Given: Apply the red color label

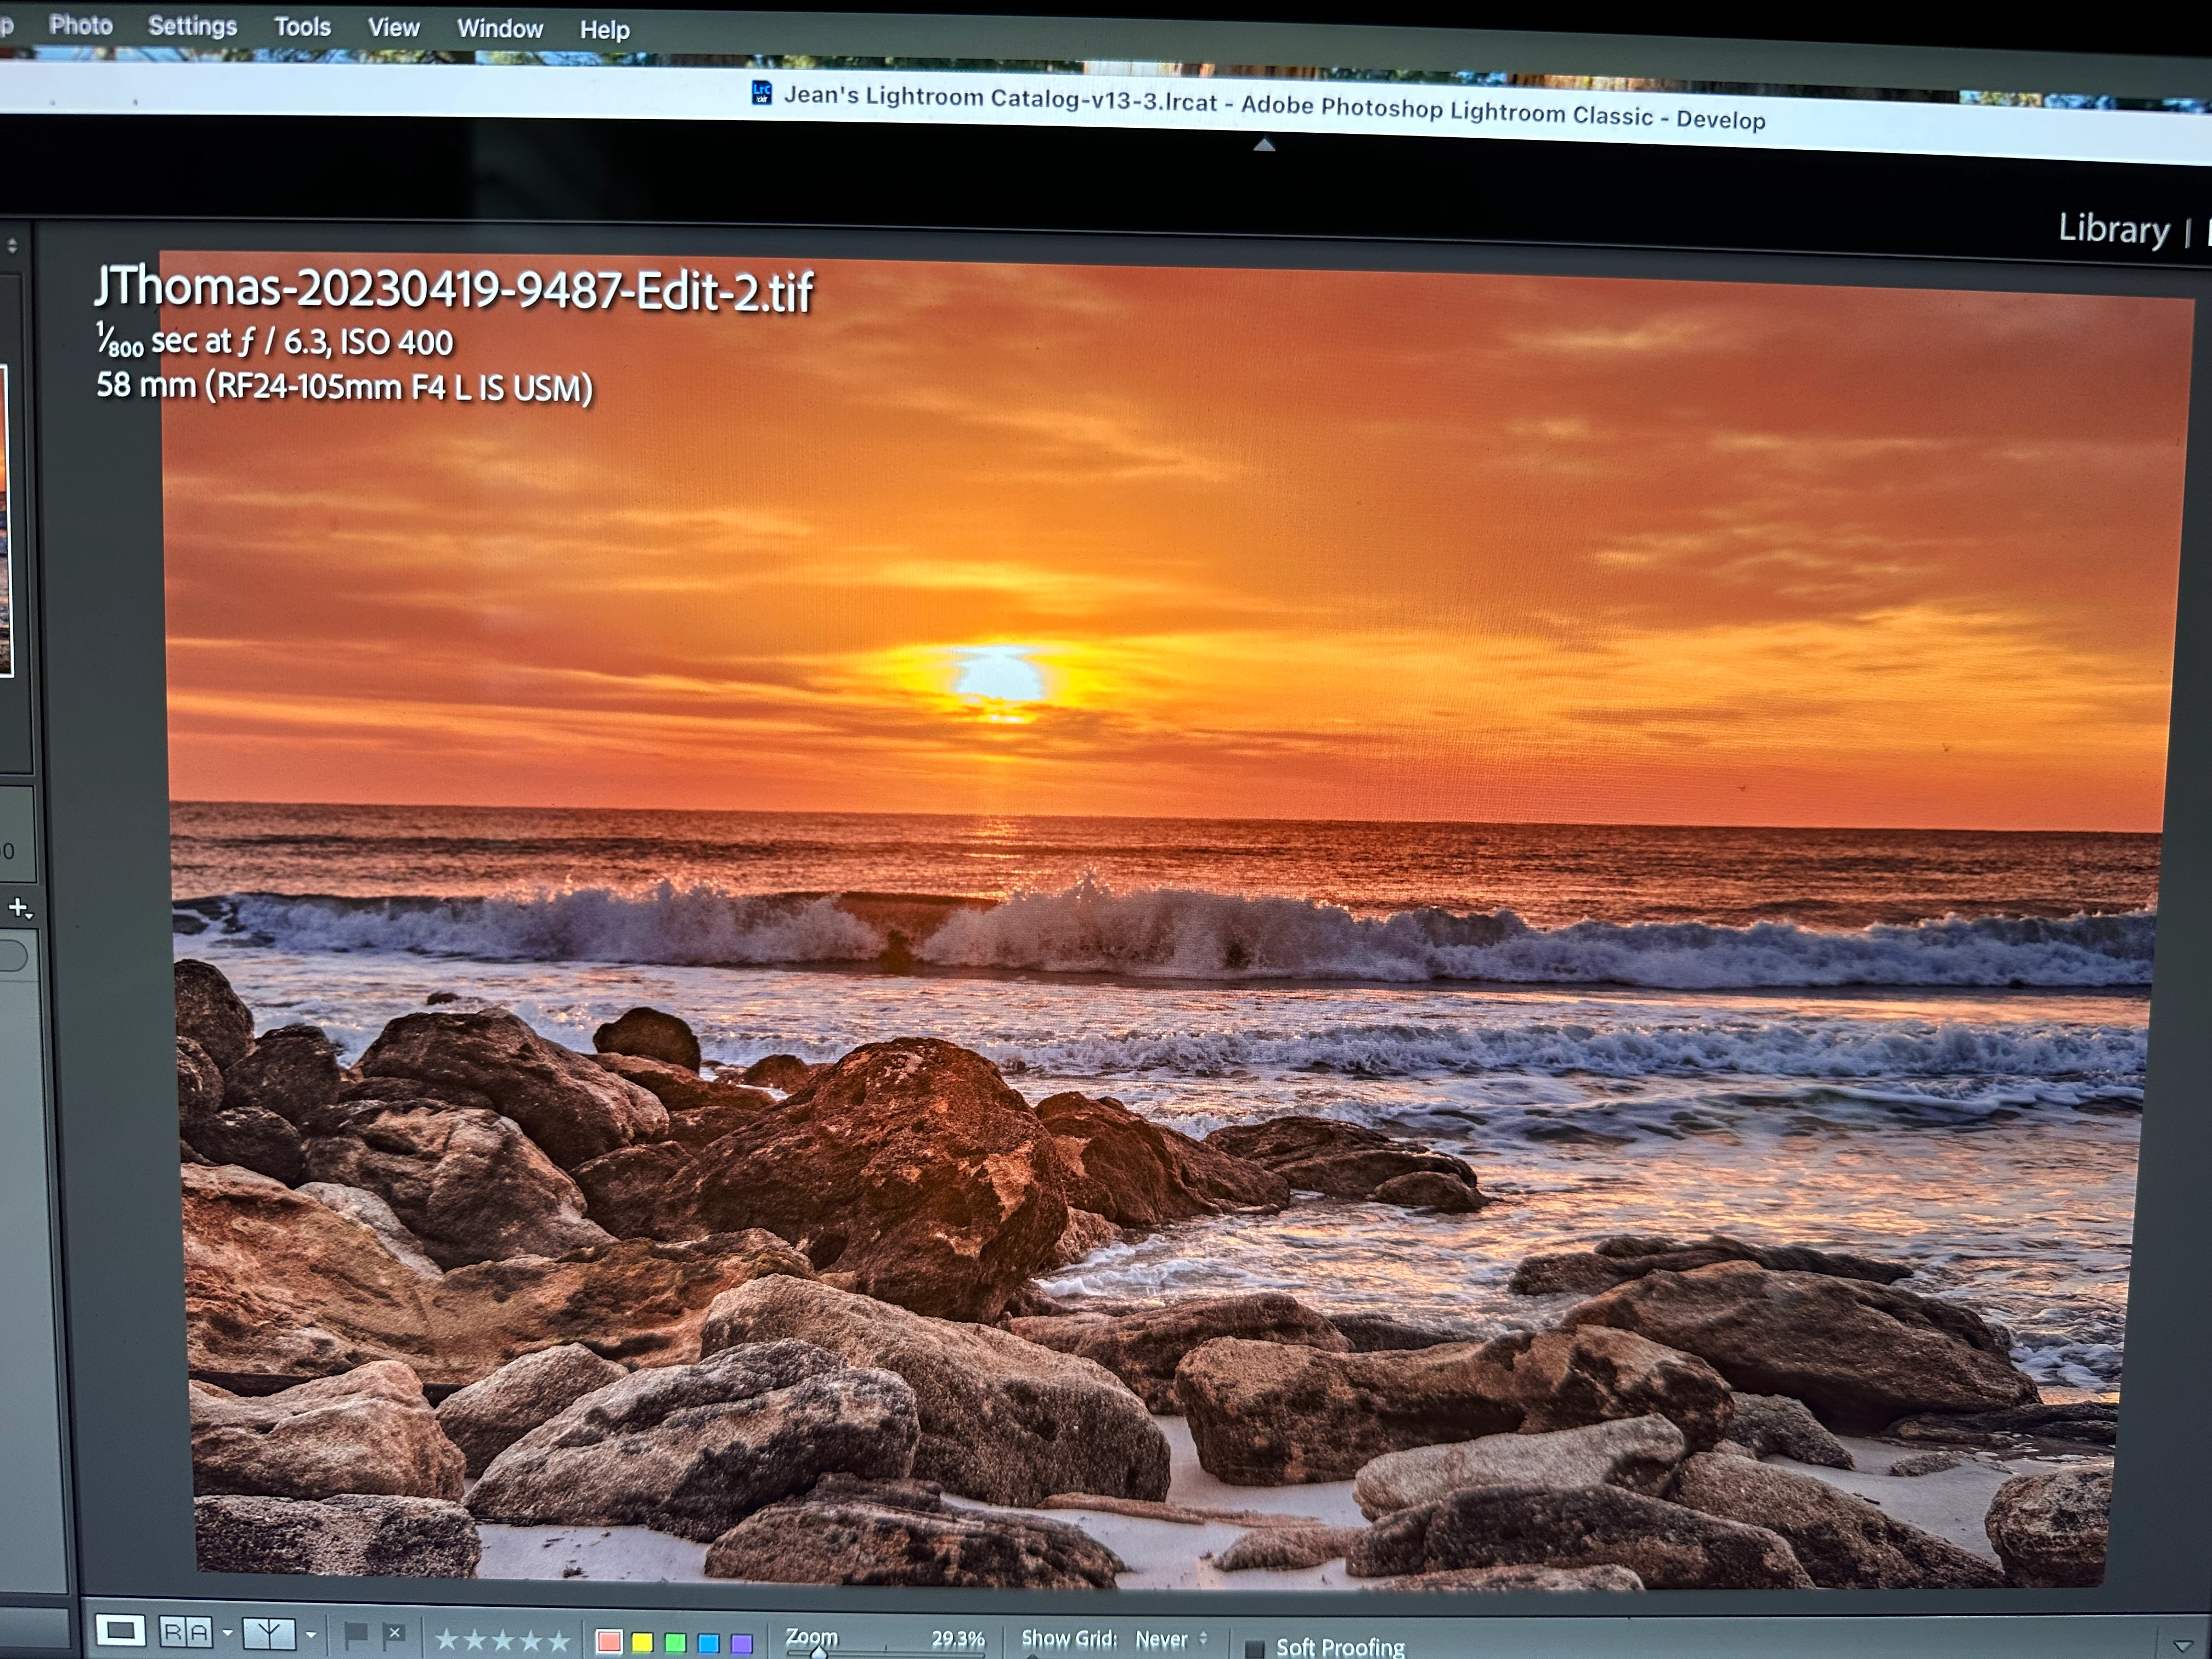Looking at the screenshot, I should click(609, 1641).
